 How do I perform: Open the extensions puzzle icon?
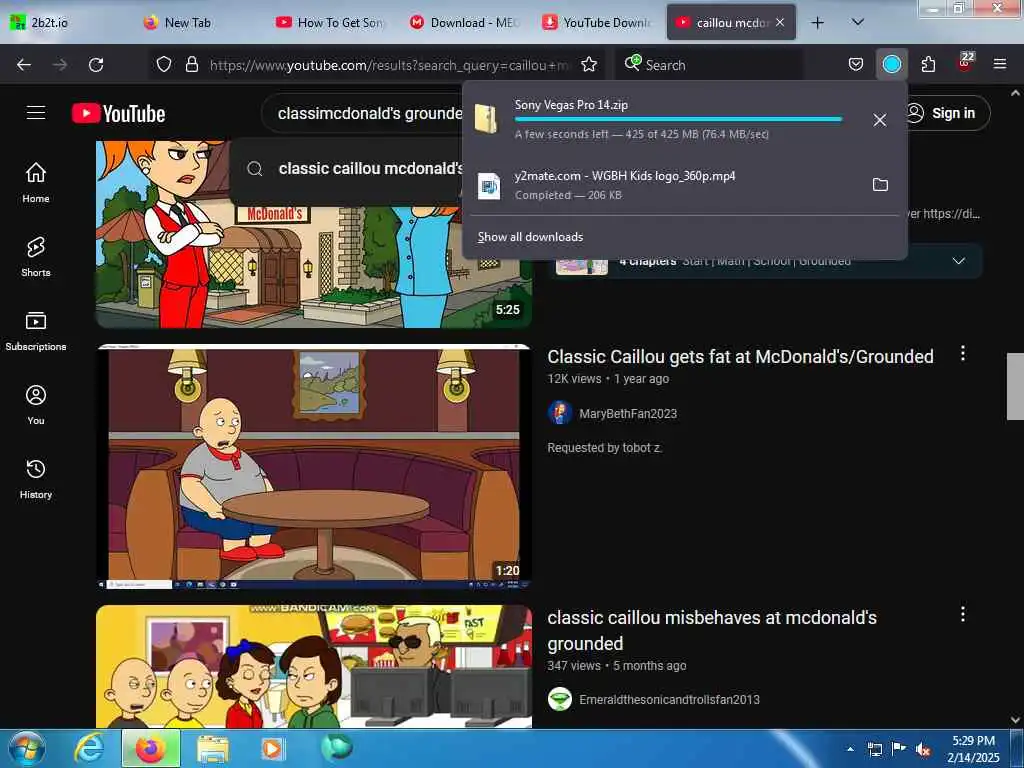click(928, 64)
